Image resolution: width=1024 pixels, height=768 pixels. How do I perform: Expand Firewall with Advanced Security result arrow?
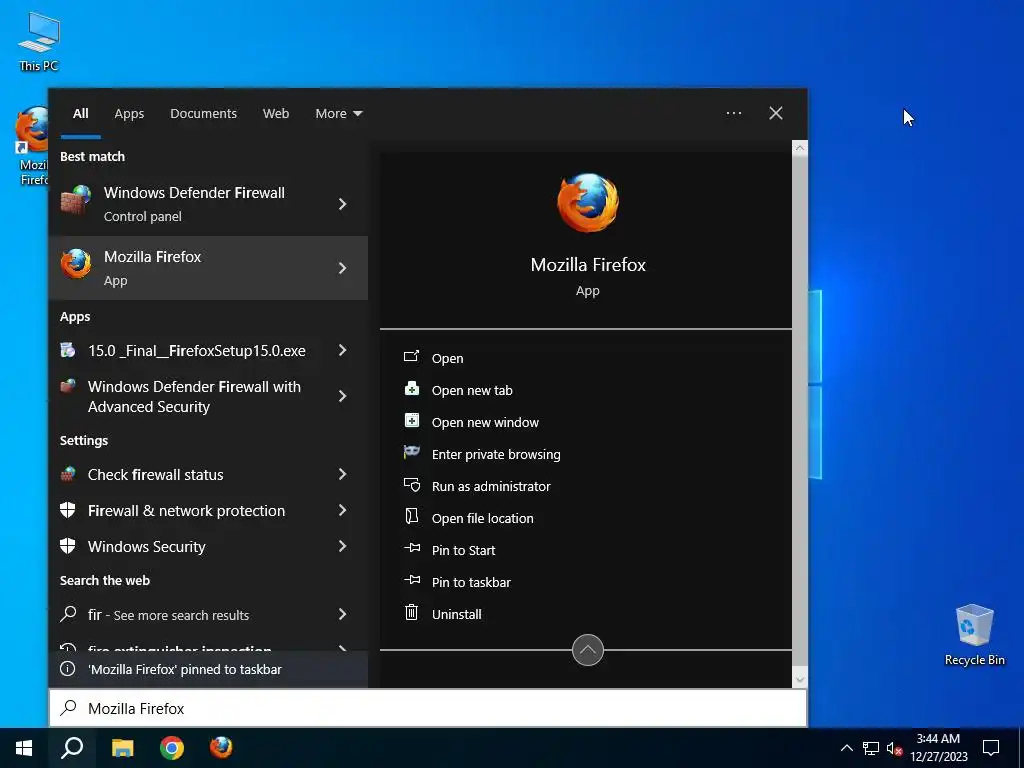[342, 396]
